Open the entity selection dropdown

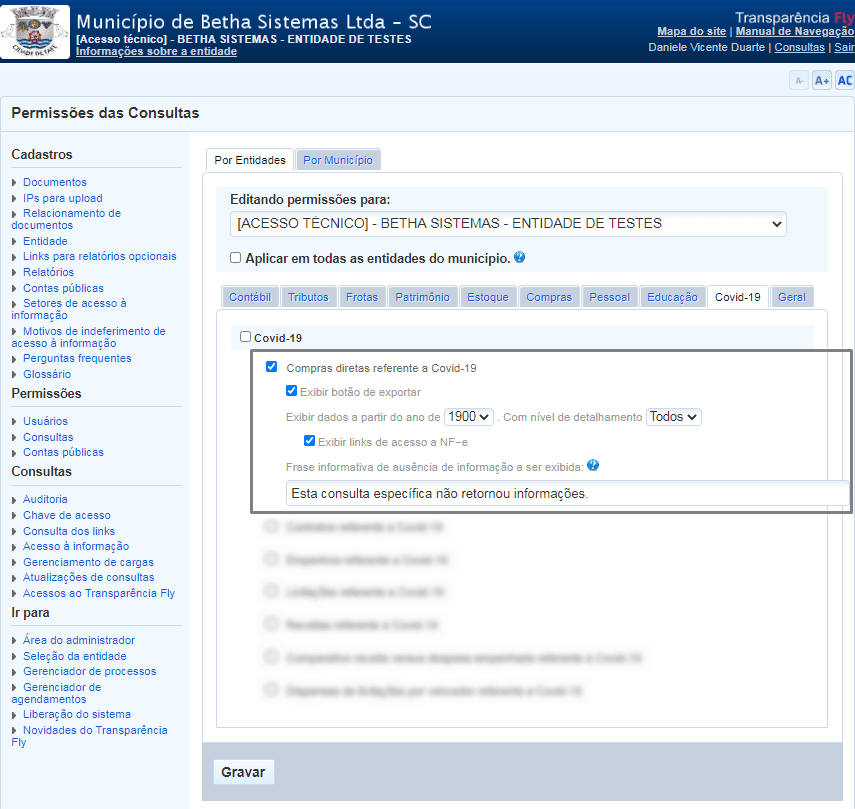(508, 224)
